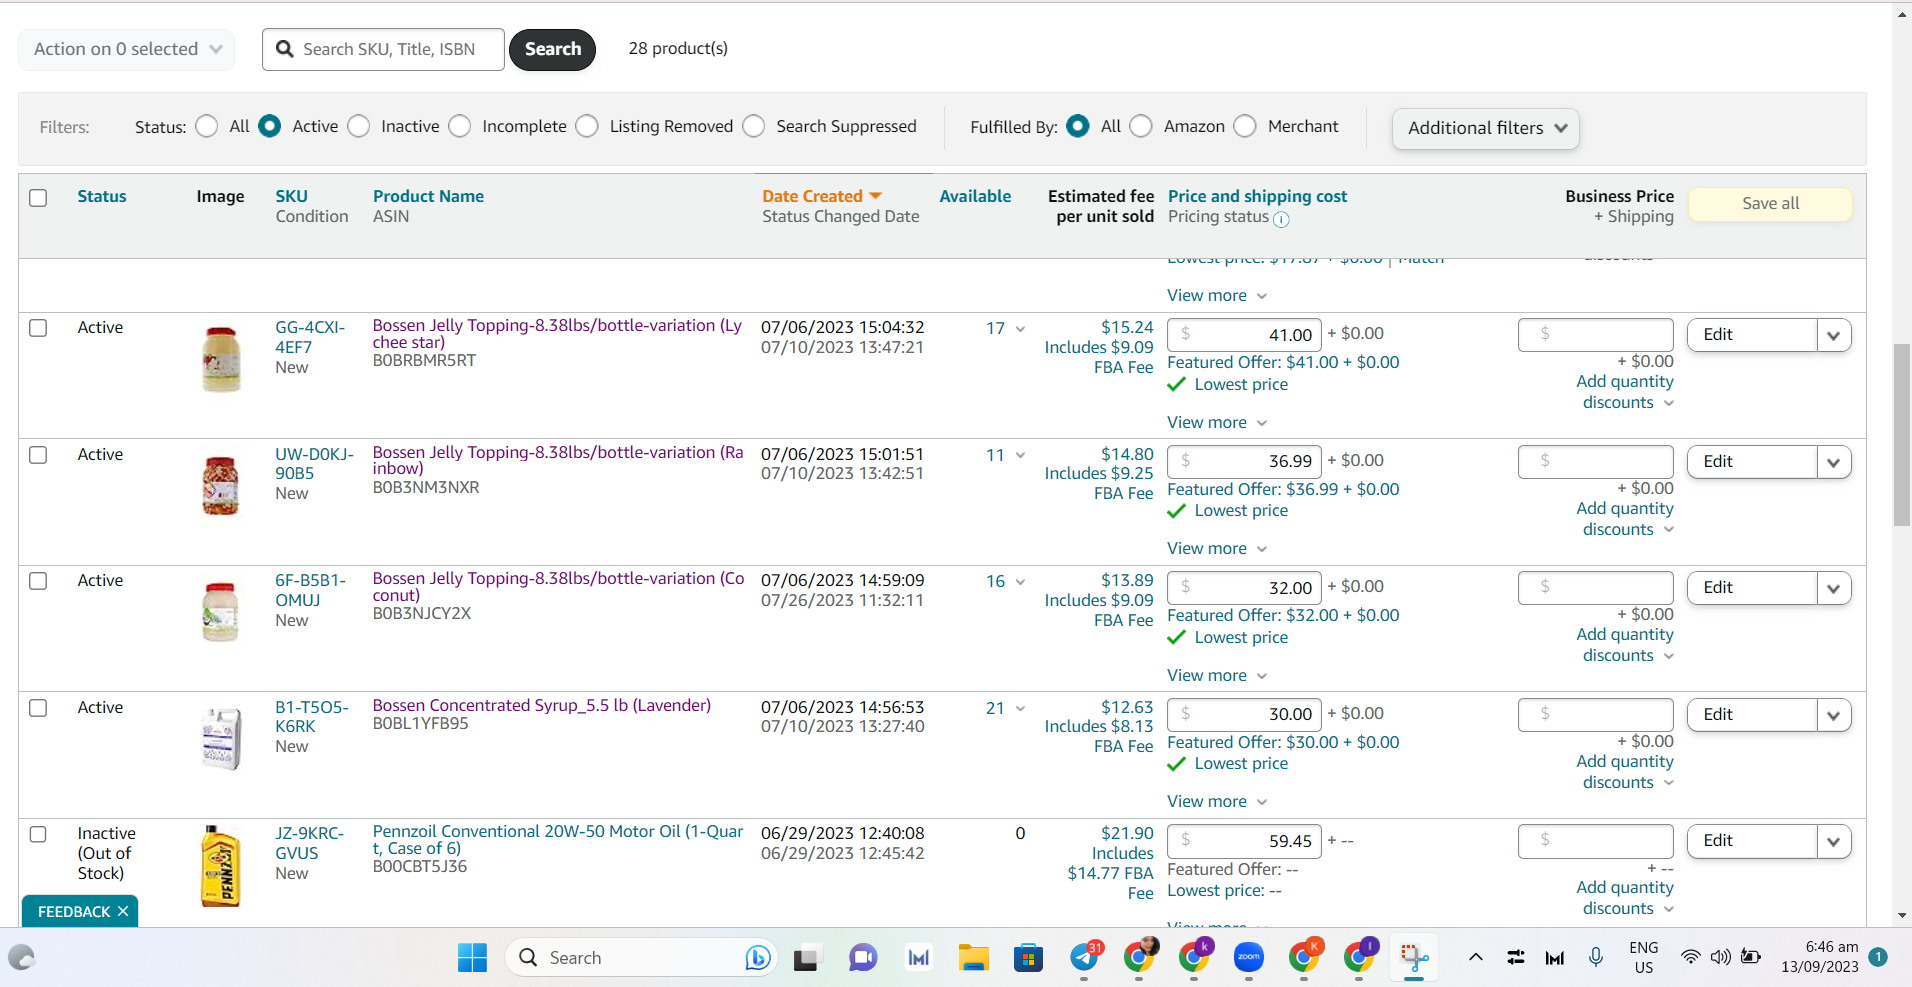Click the microphone icon in system tray
This screenshot has width=1912, height=987.
[x=1596, y=957]
